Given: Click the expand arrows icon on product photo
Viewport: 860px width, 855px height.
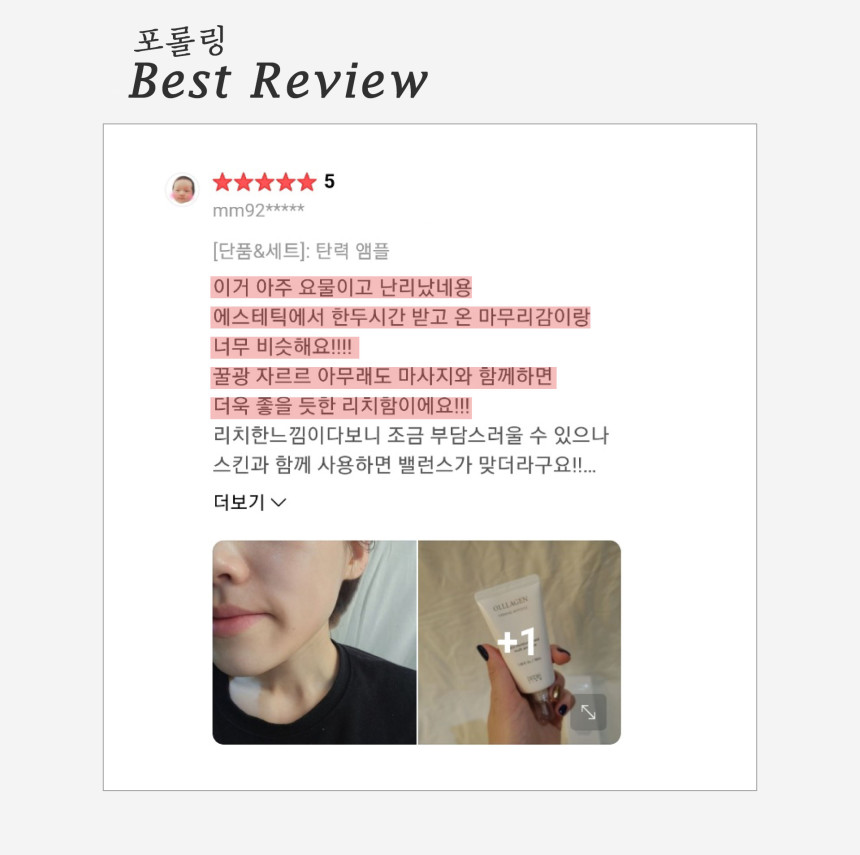Looking at the screenshot, I should tap(589, 712).
